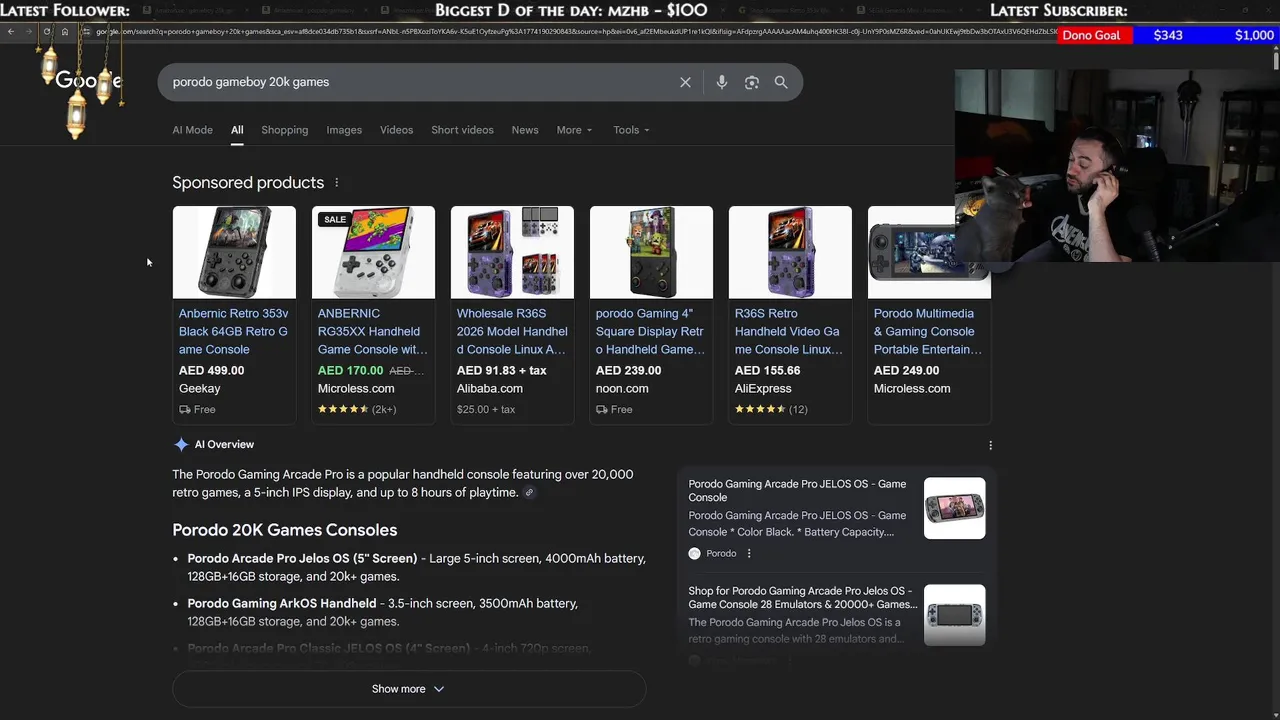Open the Google logo homepage link

click(x=88, y=81)
